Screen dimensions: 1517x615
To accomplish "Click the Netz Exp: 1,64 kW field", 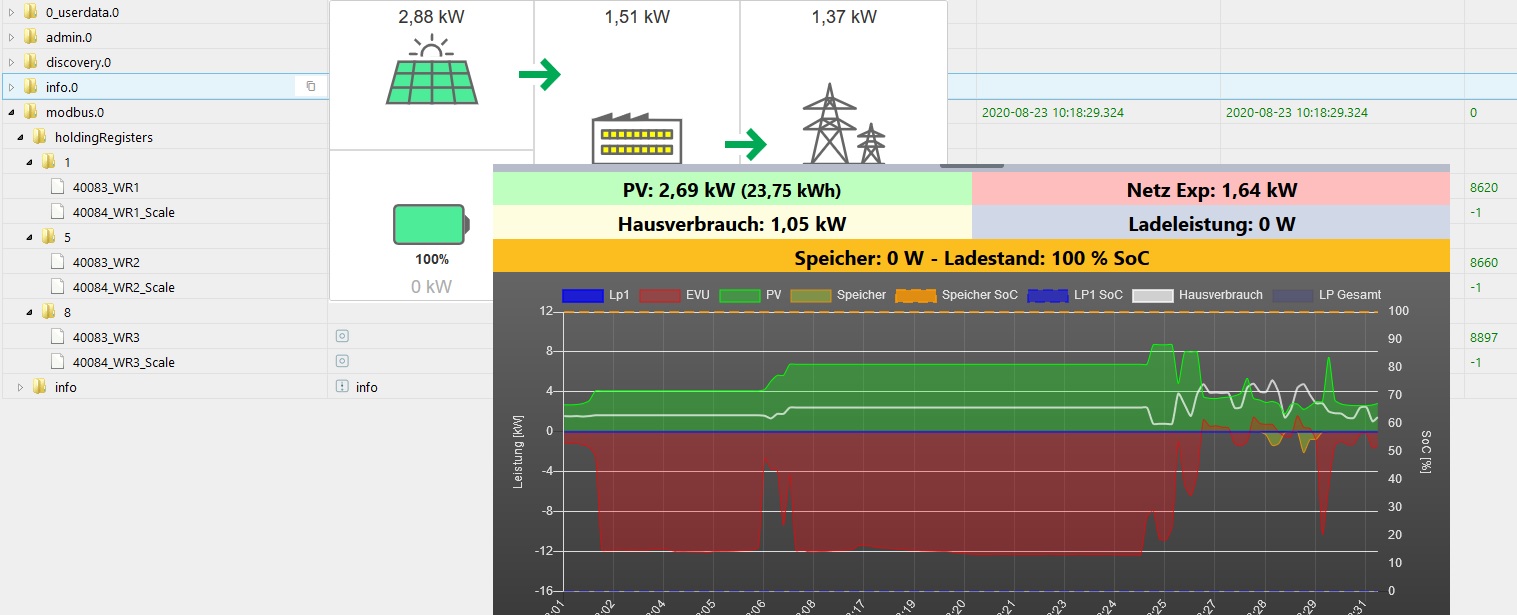I will [1211, 189].
